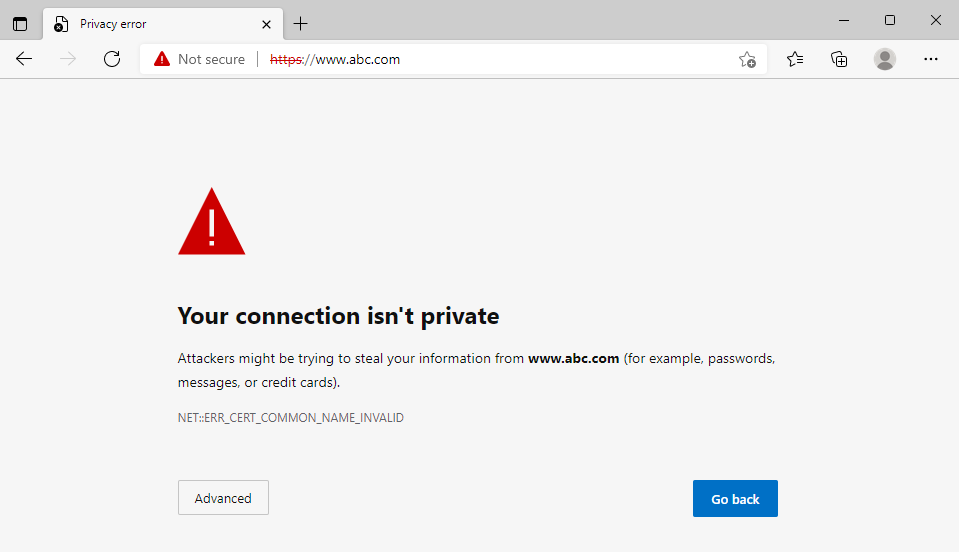This screenshot has height=552, width=959.
Task: Click the Go back button
Action: coord(735,499)
